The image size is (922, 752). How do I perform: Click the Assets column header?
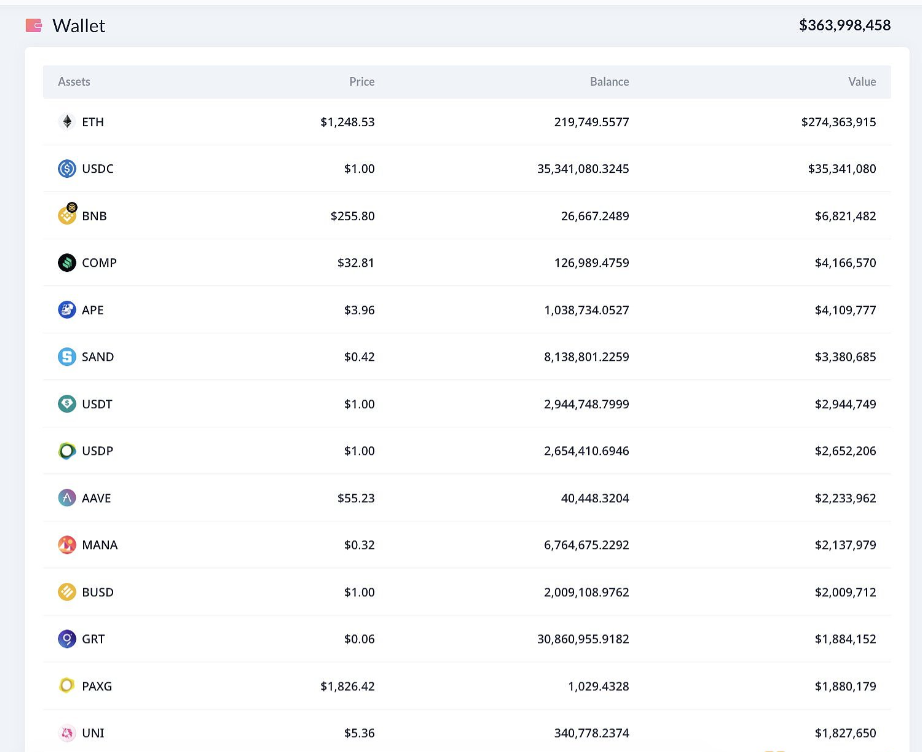tap(74, 82)
